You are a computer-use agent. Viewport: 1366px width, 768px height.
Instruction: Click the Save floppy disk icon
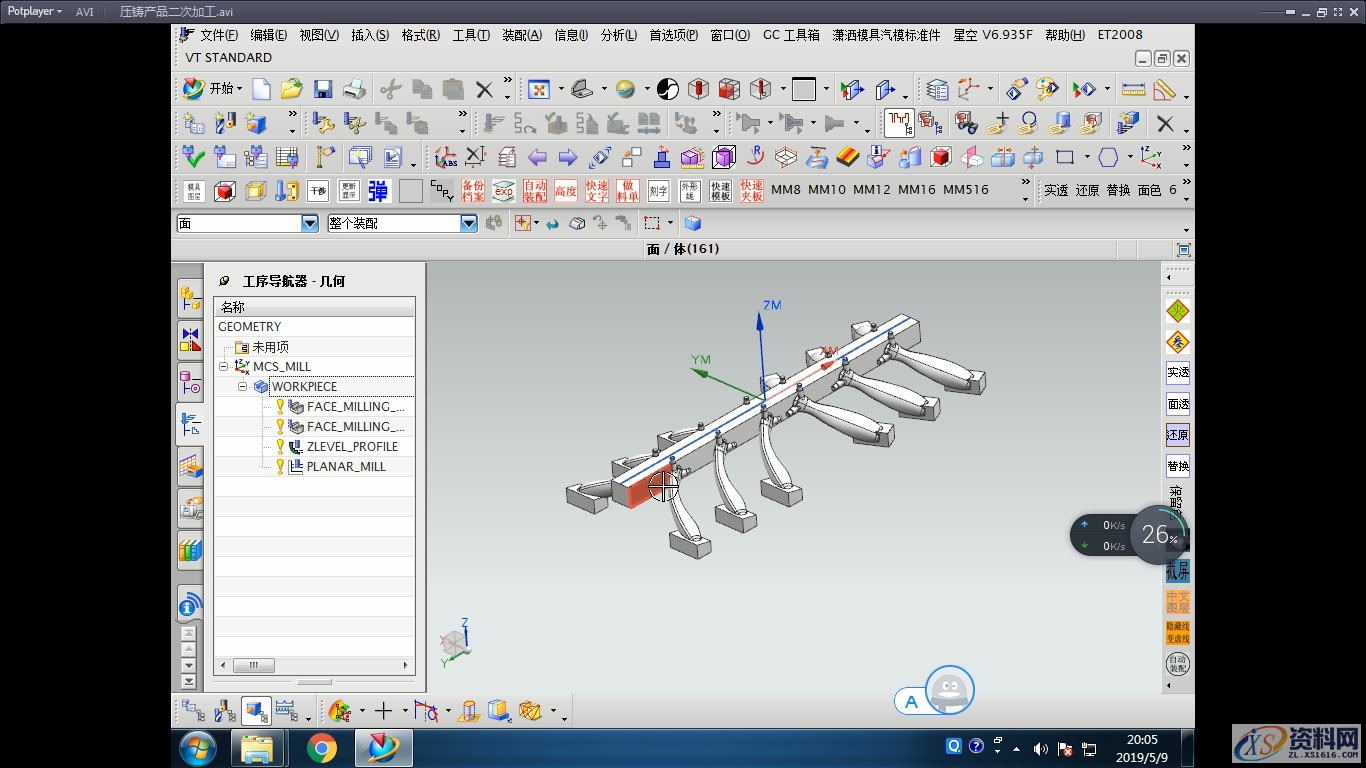[322, 90]
